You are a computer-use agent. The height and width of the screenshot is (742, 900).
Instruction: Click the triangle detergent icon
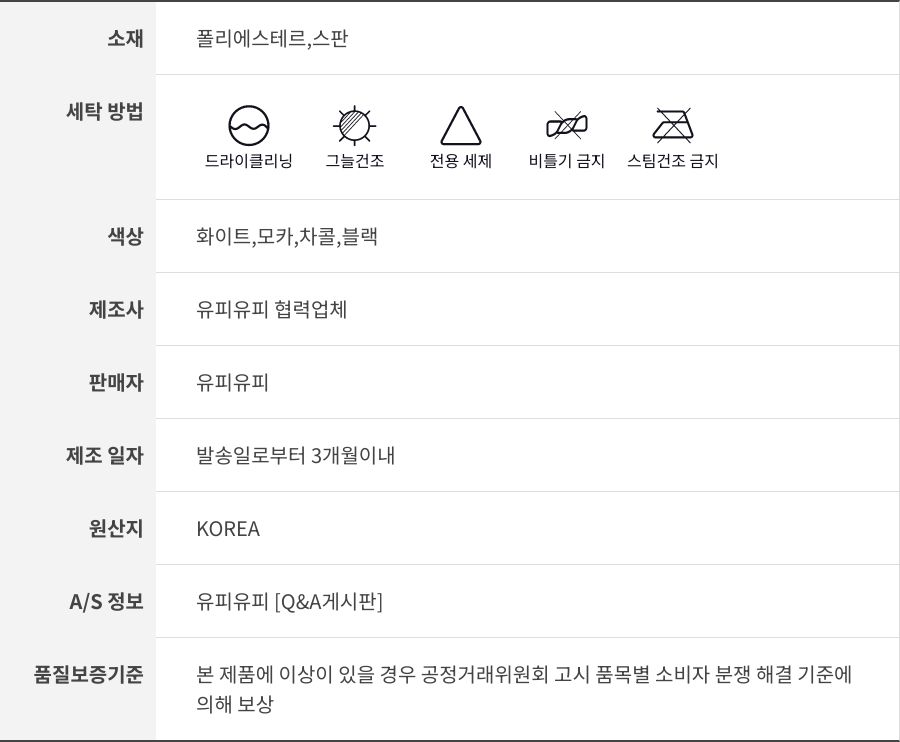click(x=460, y=126)
